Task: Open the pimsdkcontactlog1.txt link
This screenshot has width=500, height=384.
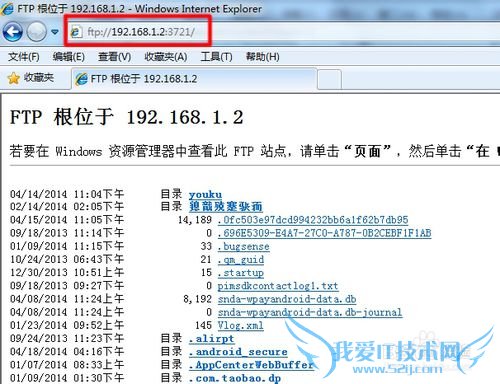Action: point(278,286)
